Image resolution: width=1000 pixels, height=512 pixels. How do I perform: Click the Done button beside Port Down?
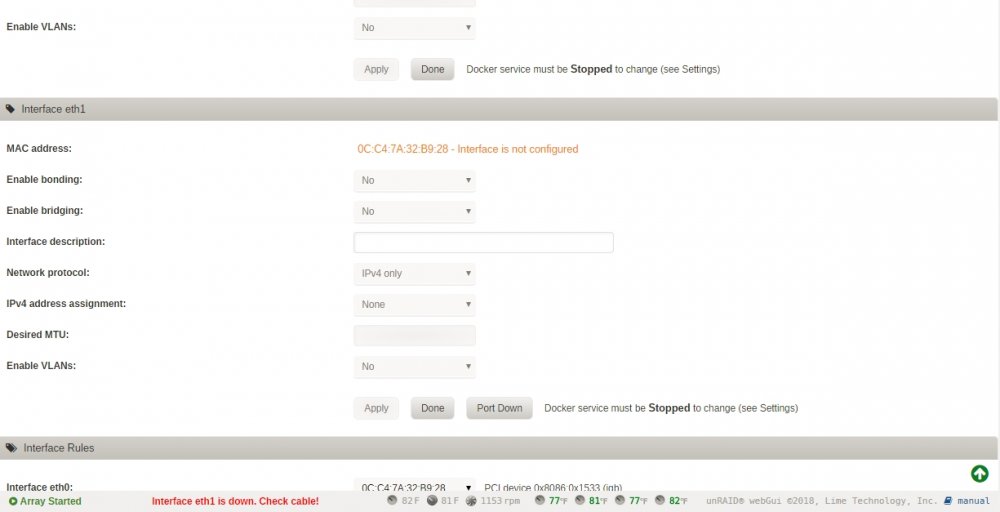[432, 408]
